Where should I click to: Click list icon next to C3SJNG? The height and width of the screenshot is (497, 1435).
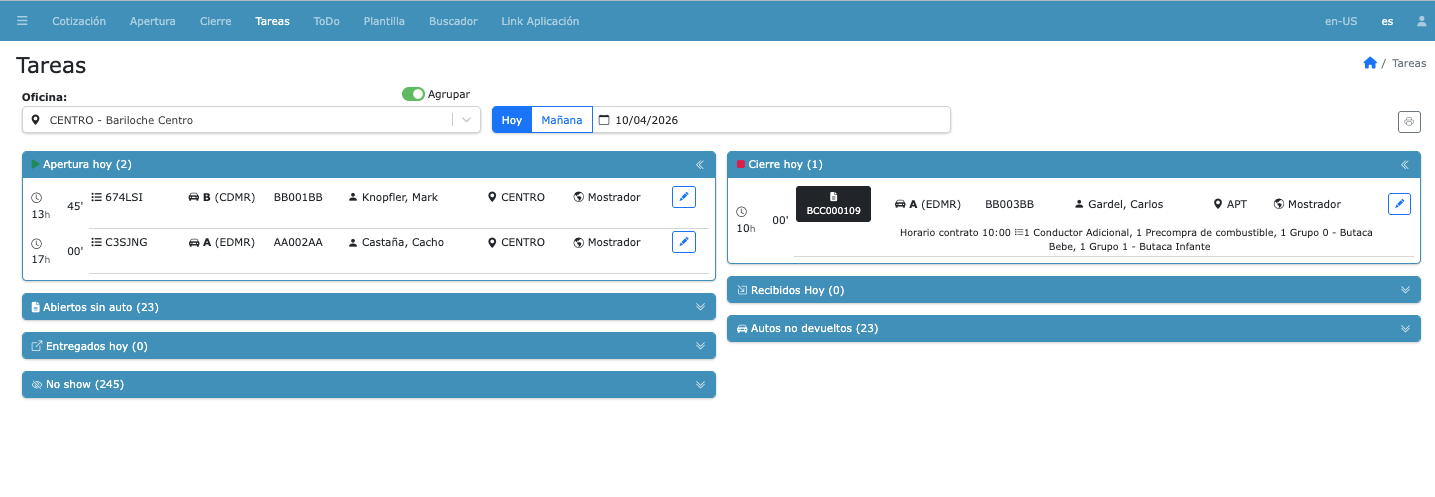click(96, 242)
